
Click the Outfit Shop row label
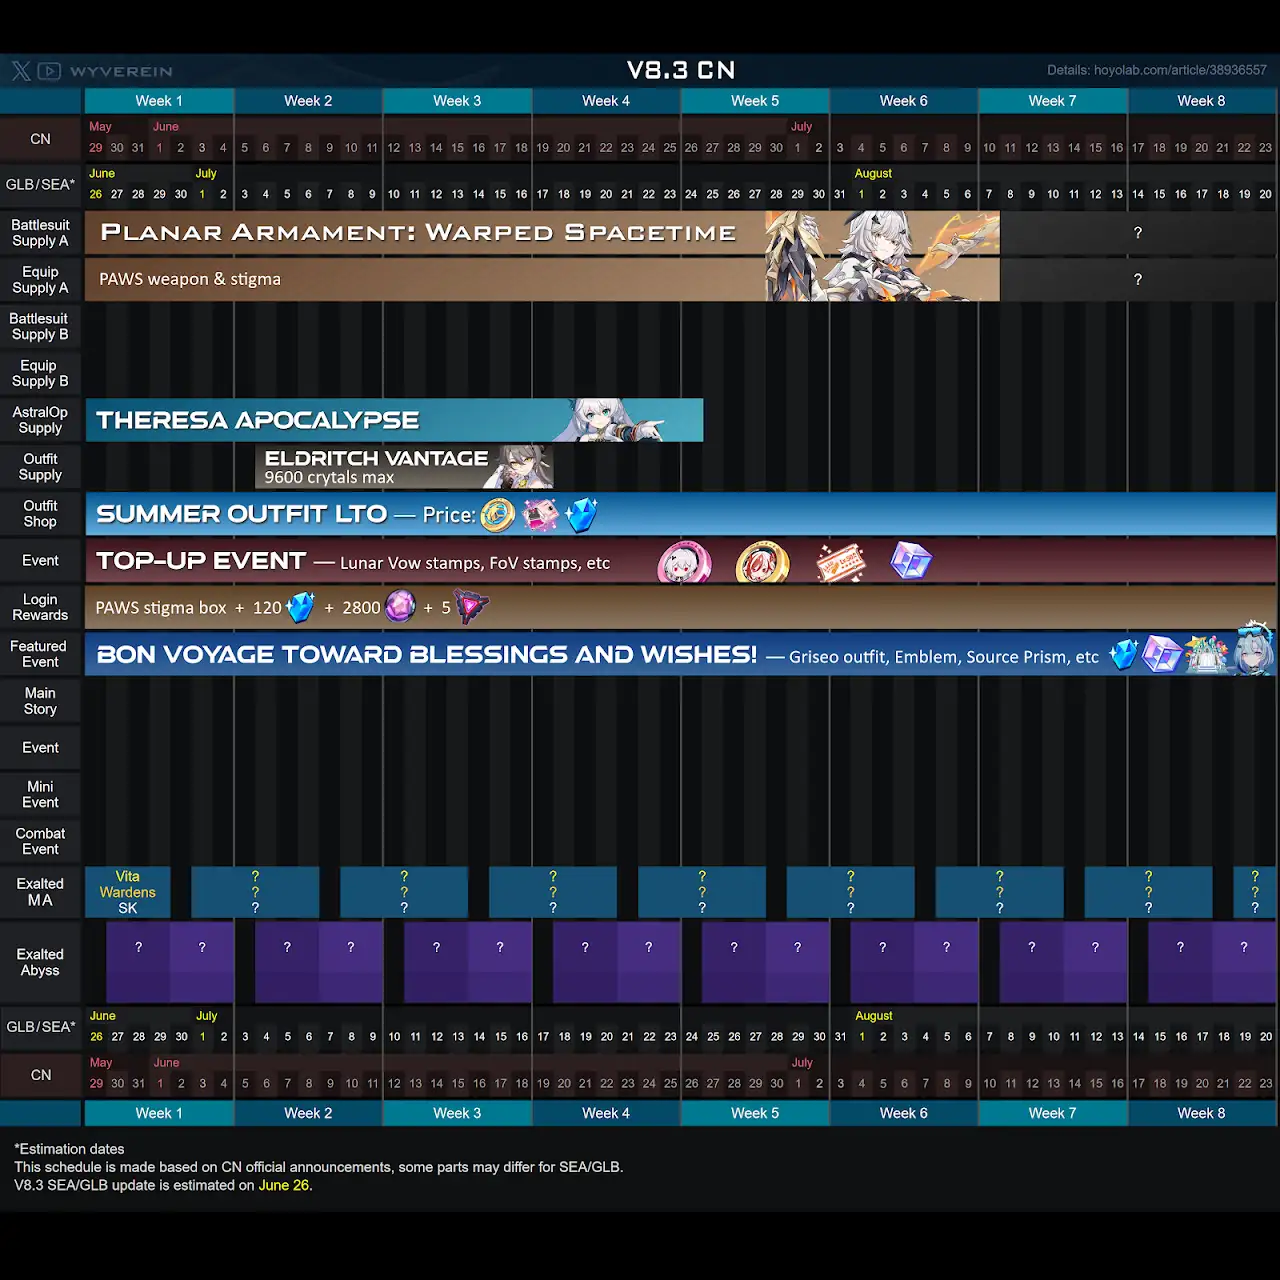click(40, 514)
